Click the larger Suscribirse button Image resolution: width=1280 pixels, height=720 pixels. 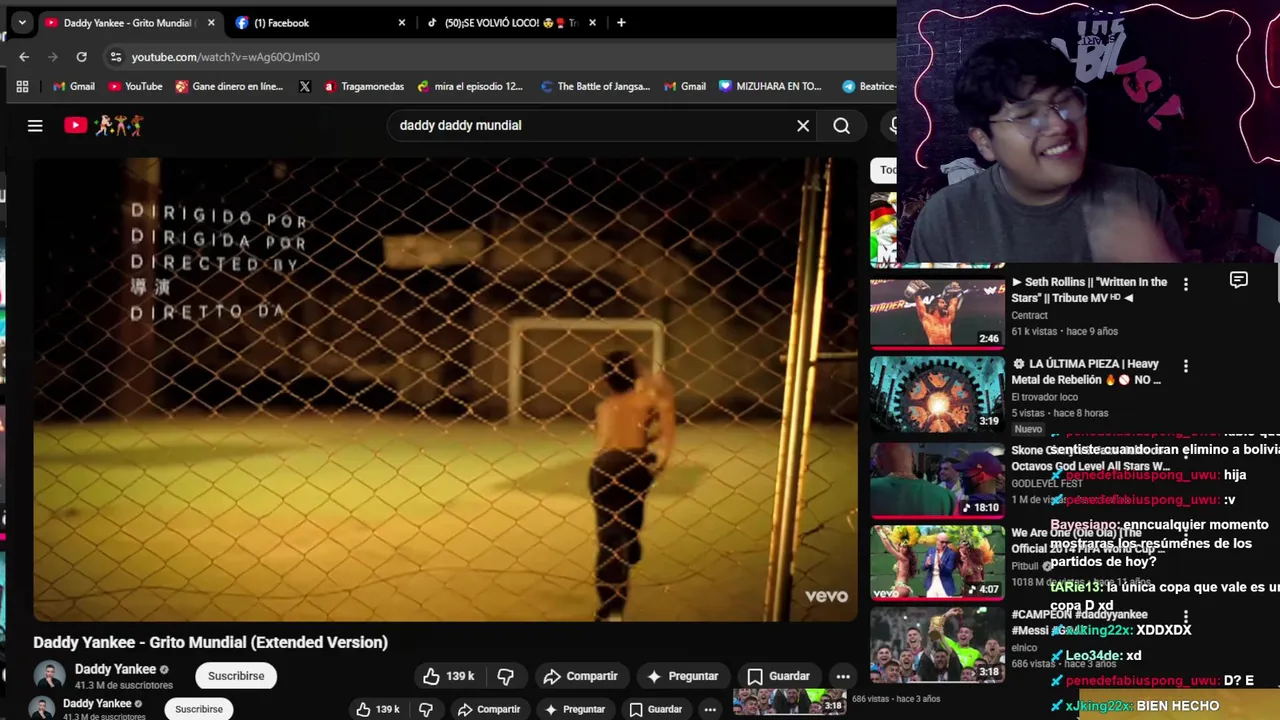tap(236, 676)
